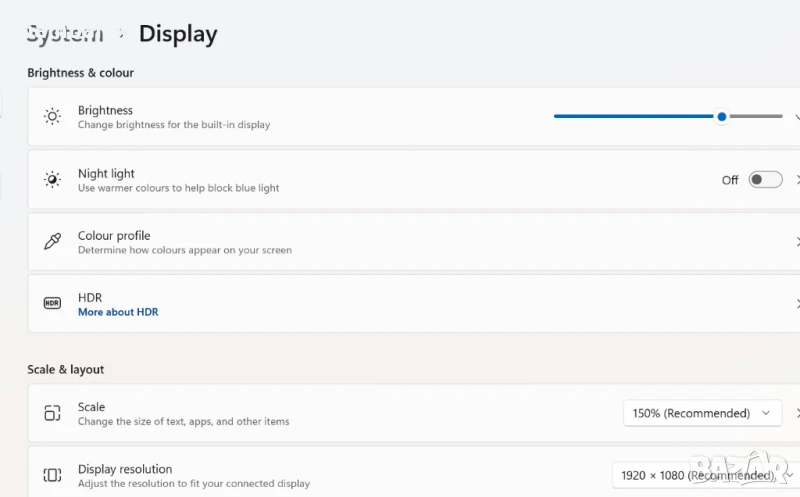Click the Scale icon
The image size is (800, 497).
52,413
